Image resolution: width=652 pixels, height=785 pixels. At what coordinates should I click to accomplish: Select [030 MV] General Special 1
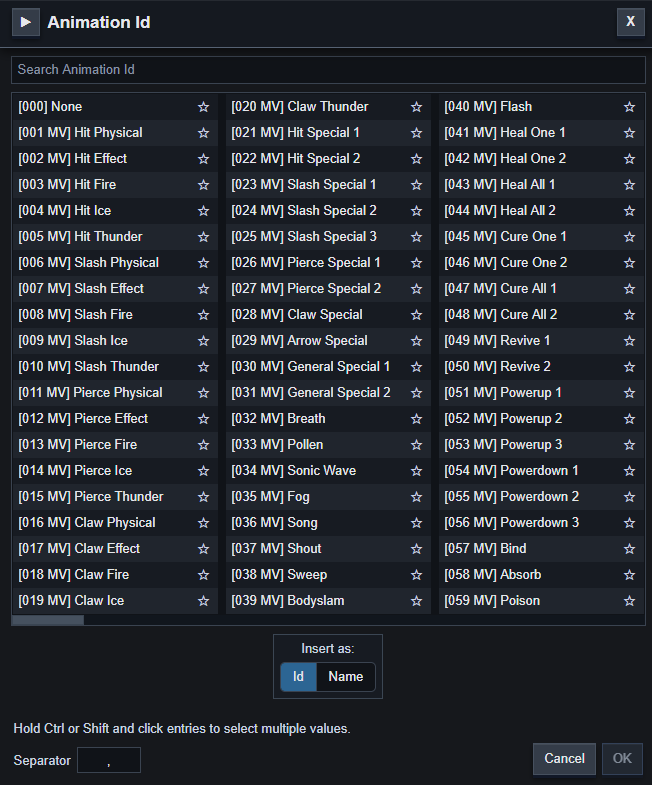(328, 367)
